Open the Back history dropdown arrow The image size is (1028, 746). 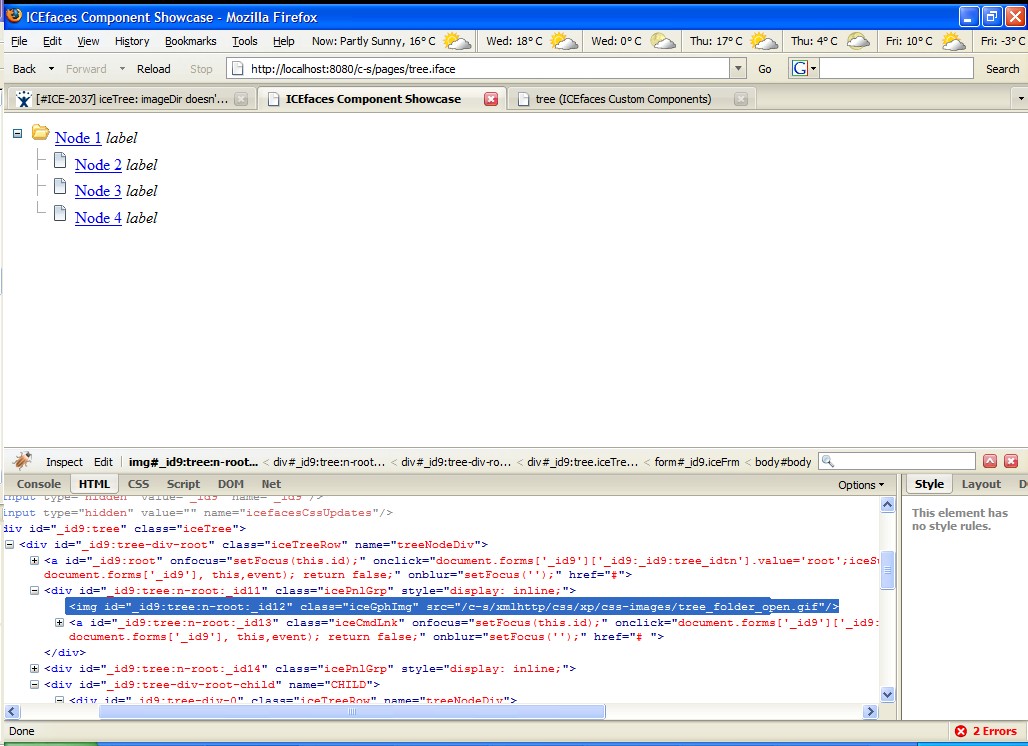coord(51,69)
